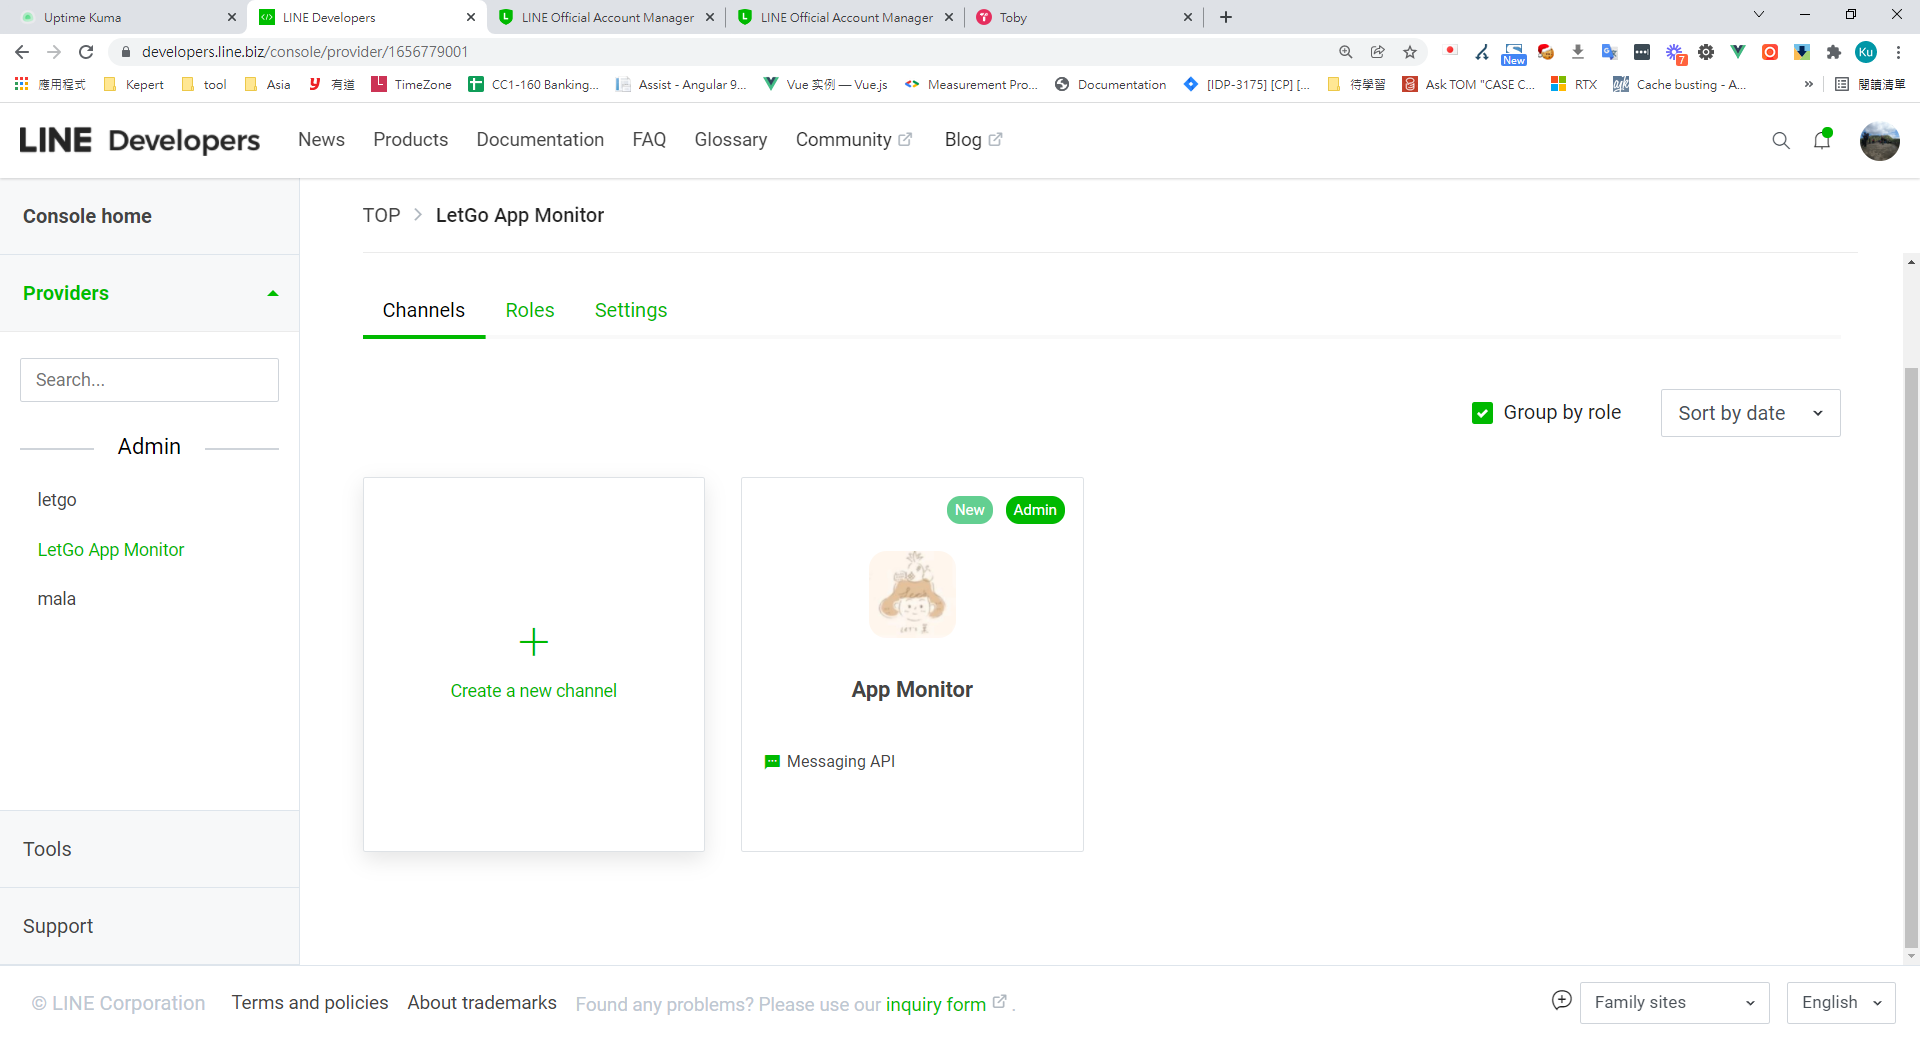Switch to the Roles tab
The image size is (1920, 1040).
click(530, 310)
